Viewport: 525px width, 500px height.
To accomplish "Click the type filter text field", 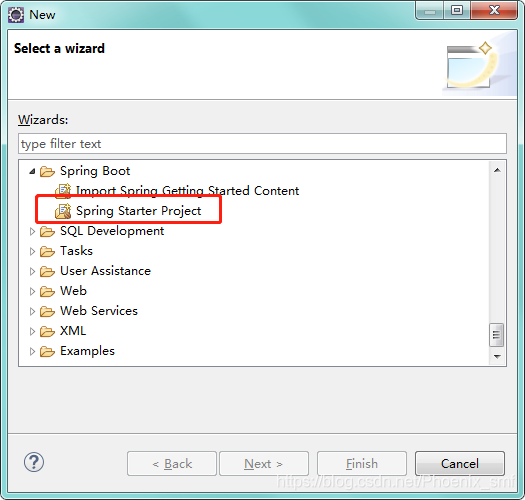I will [262, 144].
